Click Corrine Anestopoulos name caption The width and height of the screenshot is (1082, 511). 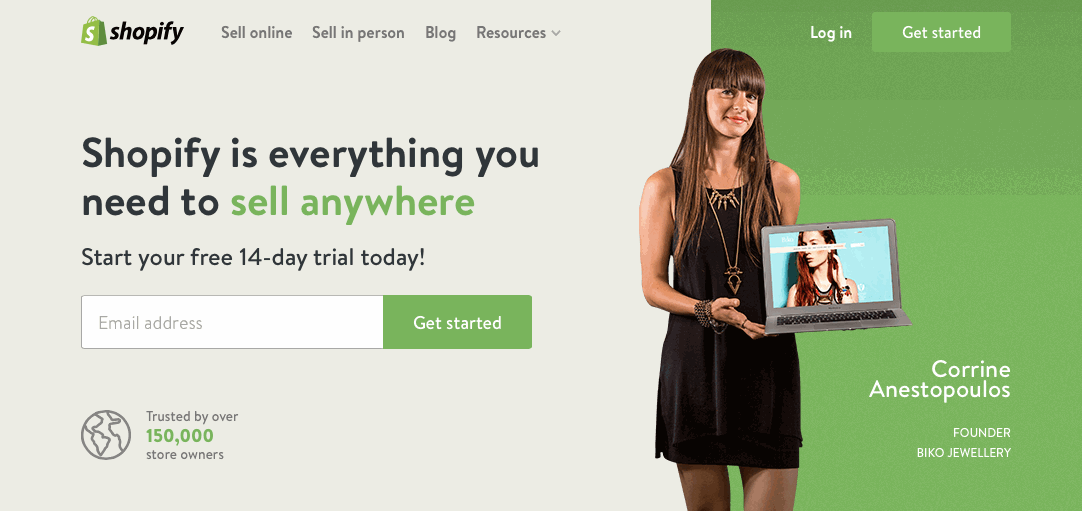coord(939,379)
